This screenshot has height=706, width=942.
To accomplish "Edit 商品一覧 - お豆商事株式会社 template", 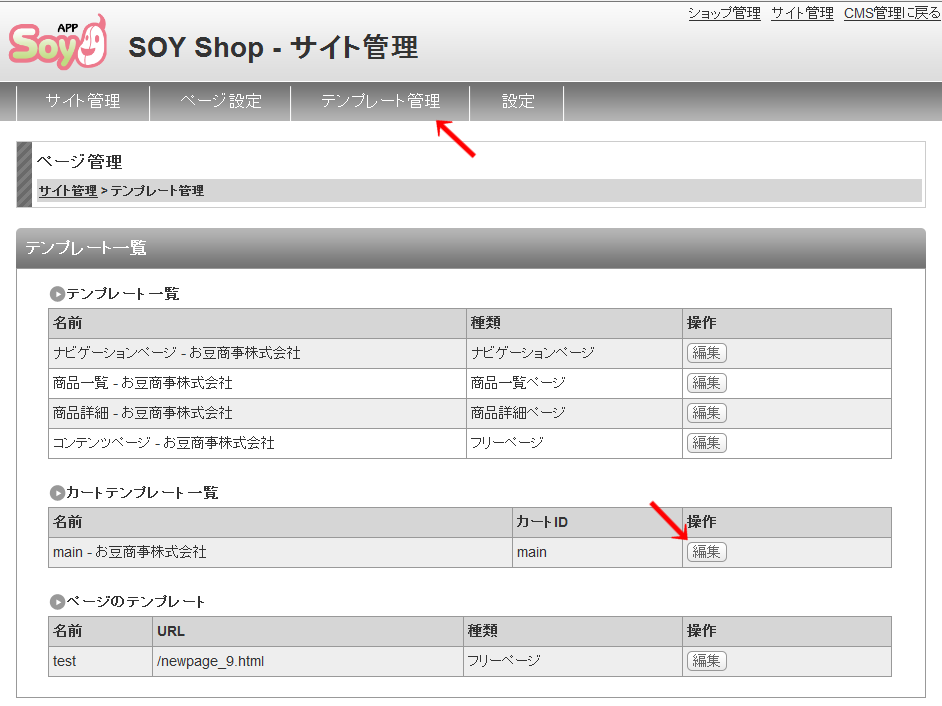I will (706, 383).
